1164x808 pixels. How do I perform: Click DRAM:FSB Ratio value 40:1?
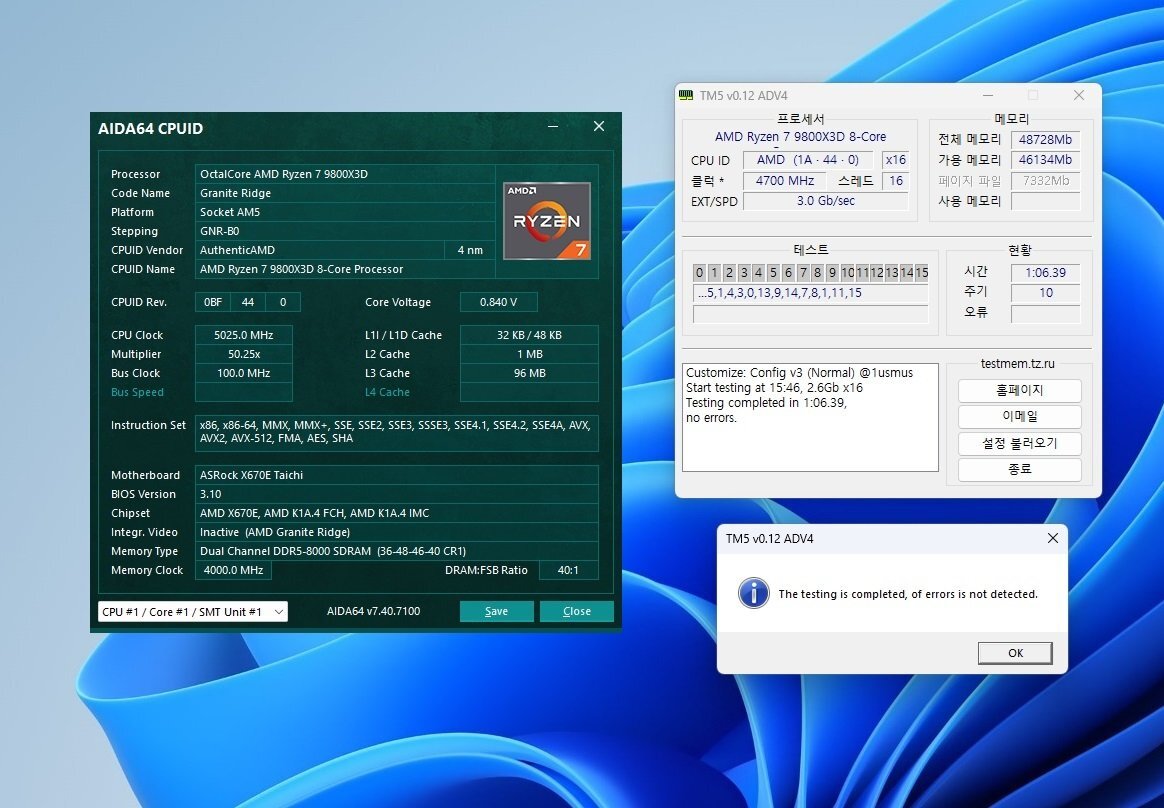point(568,570)
